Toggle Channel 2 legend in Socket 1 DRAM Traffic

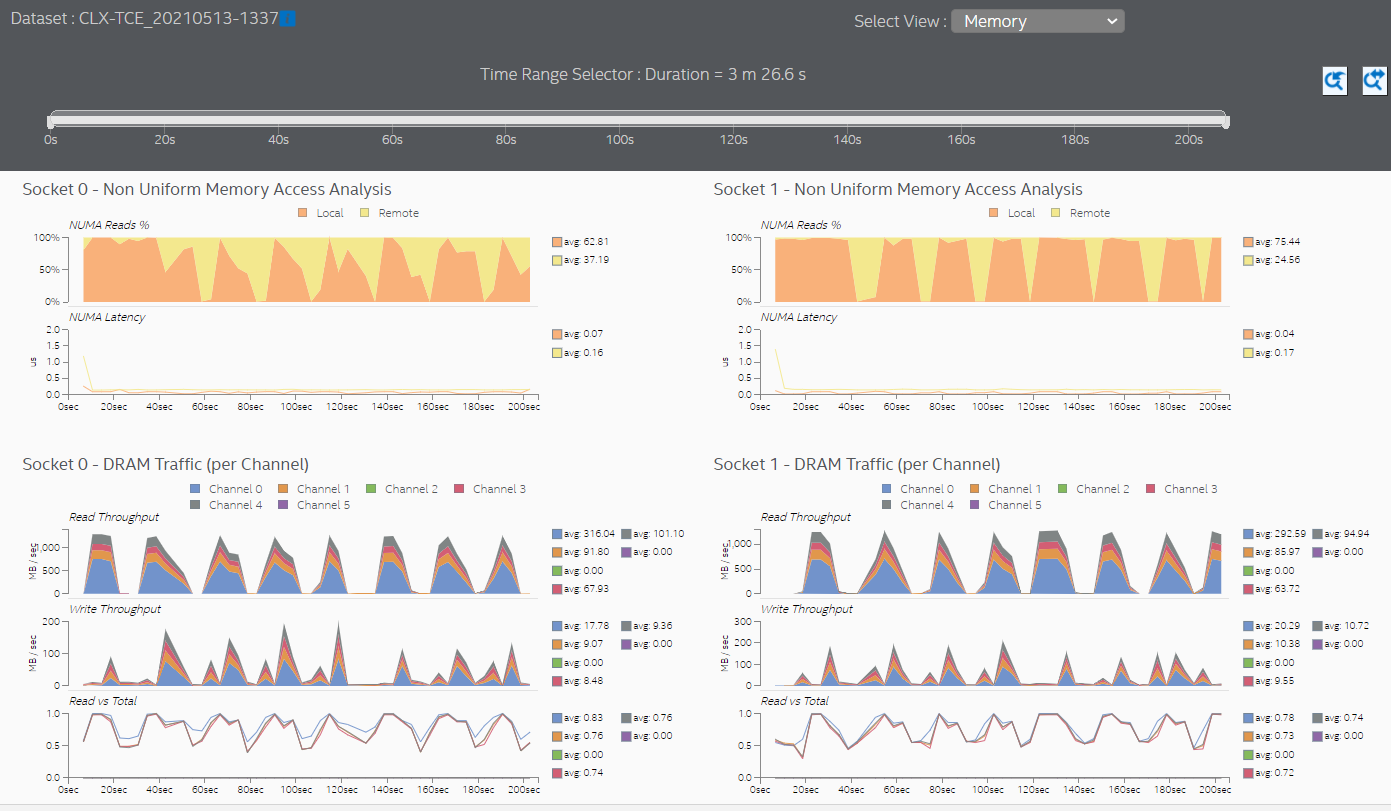click(x=1063, y=489)
